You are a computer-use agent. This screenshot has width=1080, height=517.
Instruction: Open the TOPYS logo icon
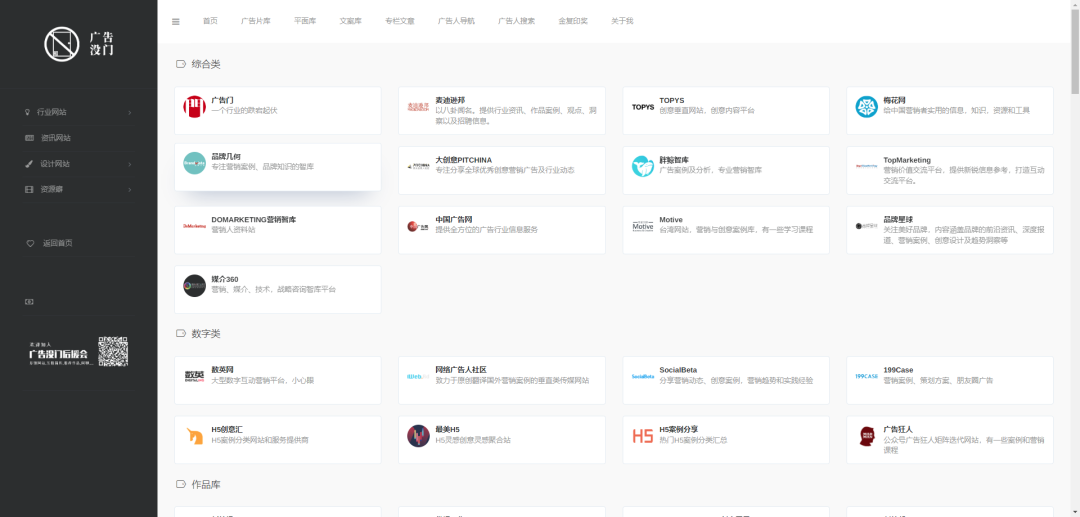pos(643,107)
